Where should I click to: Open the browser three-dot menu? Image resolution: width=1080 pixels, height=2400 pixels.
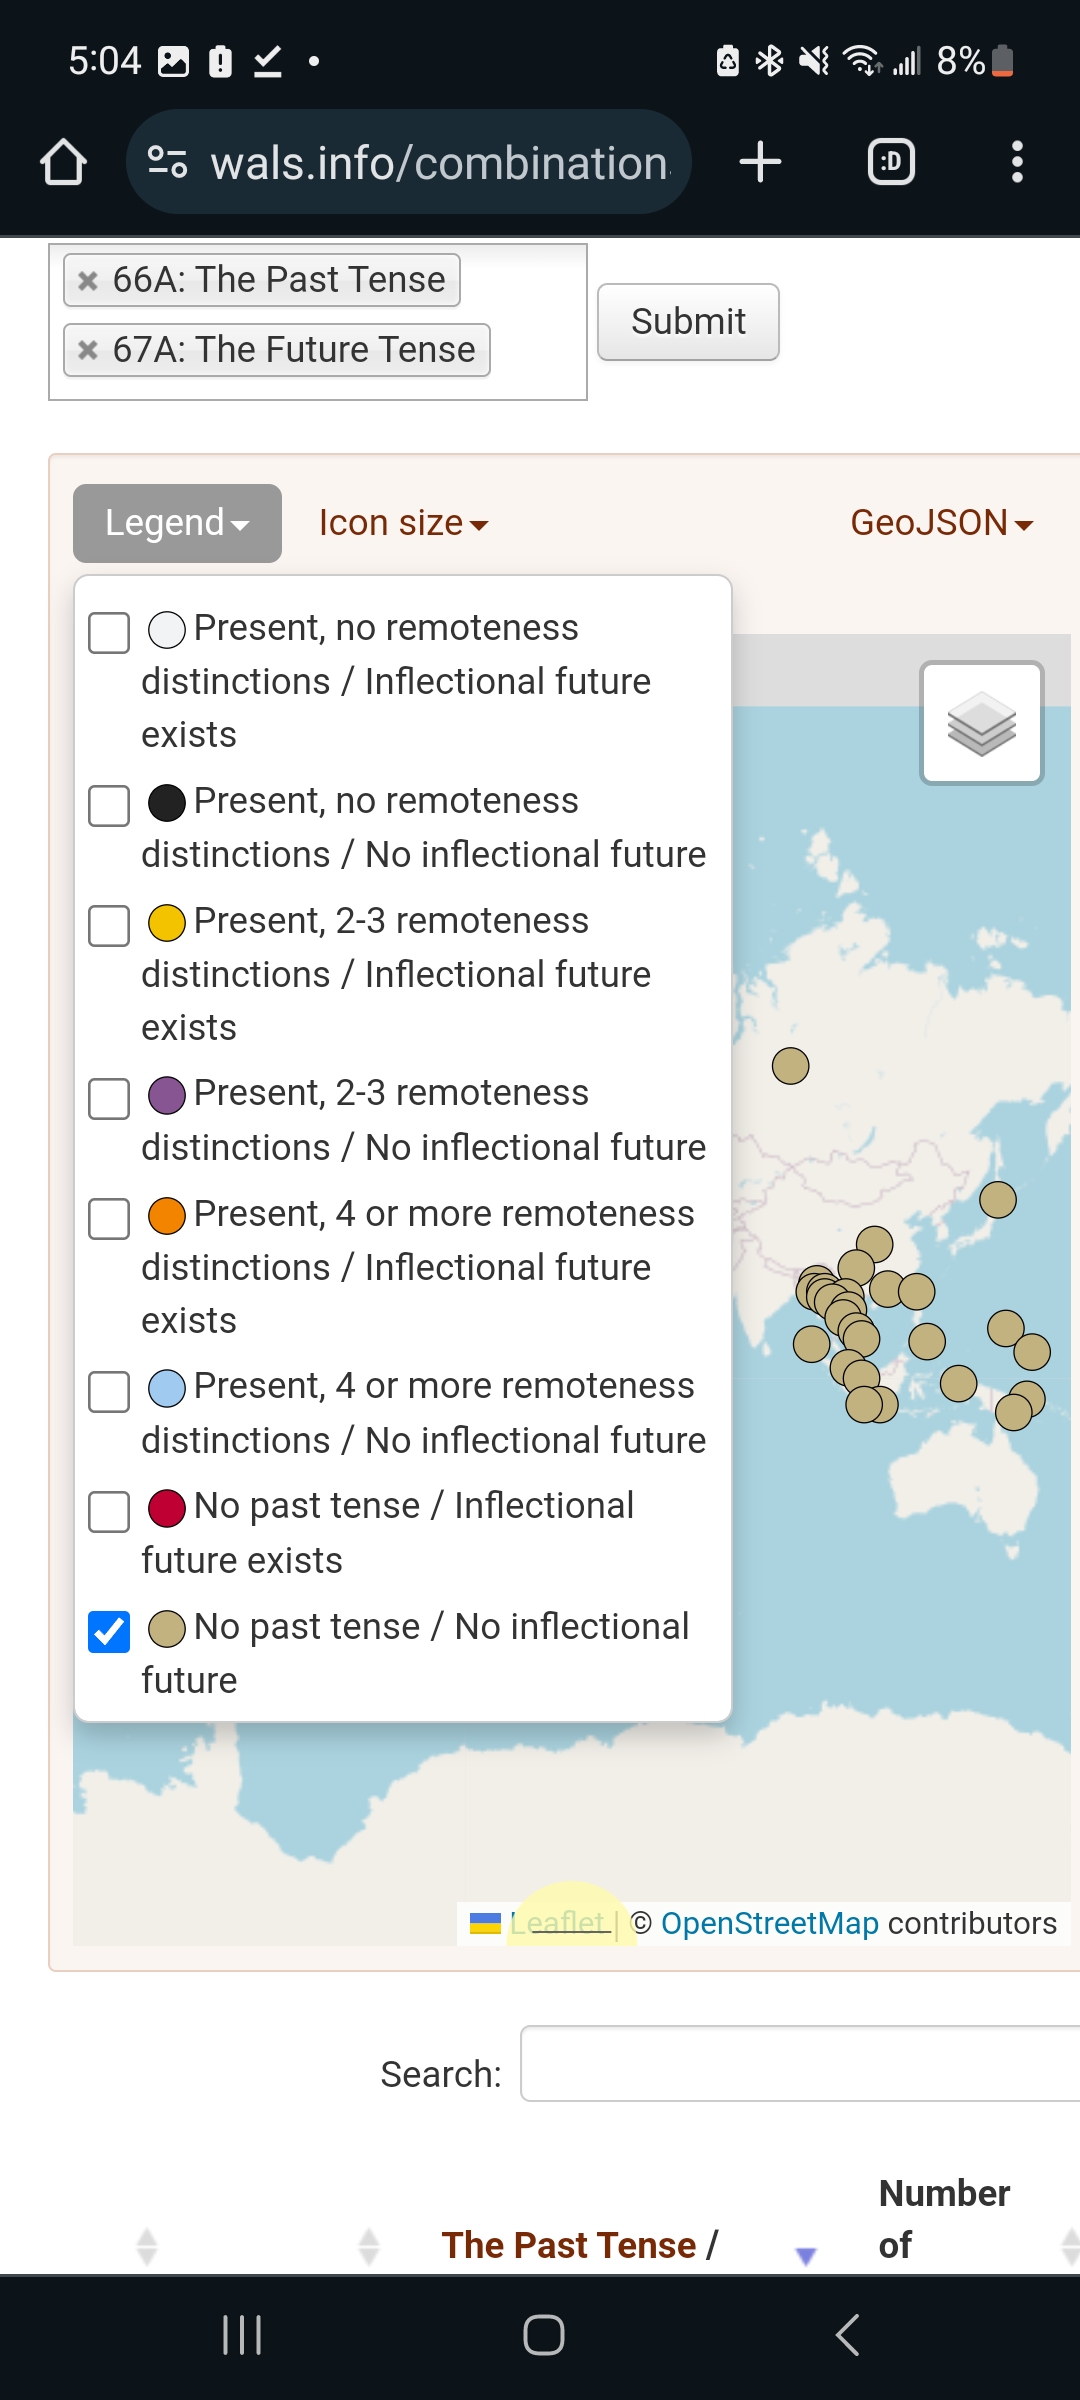[1017, 162]
